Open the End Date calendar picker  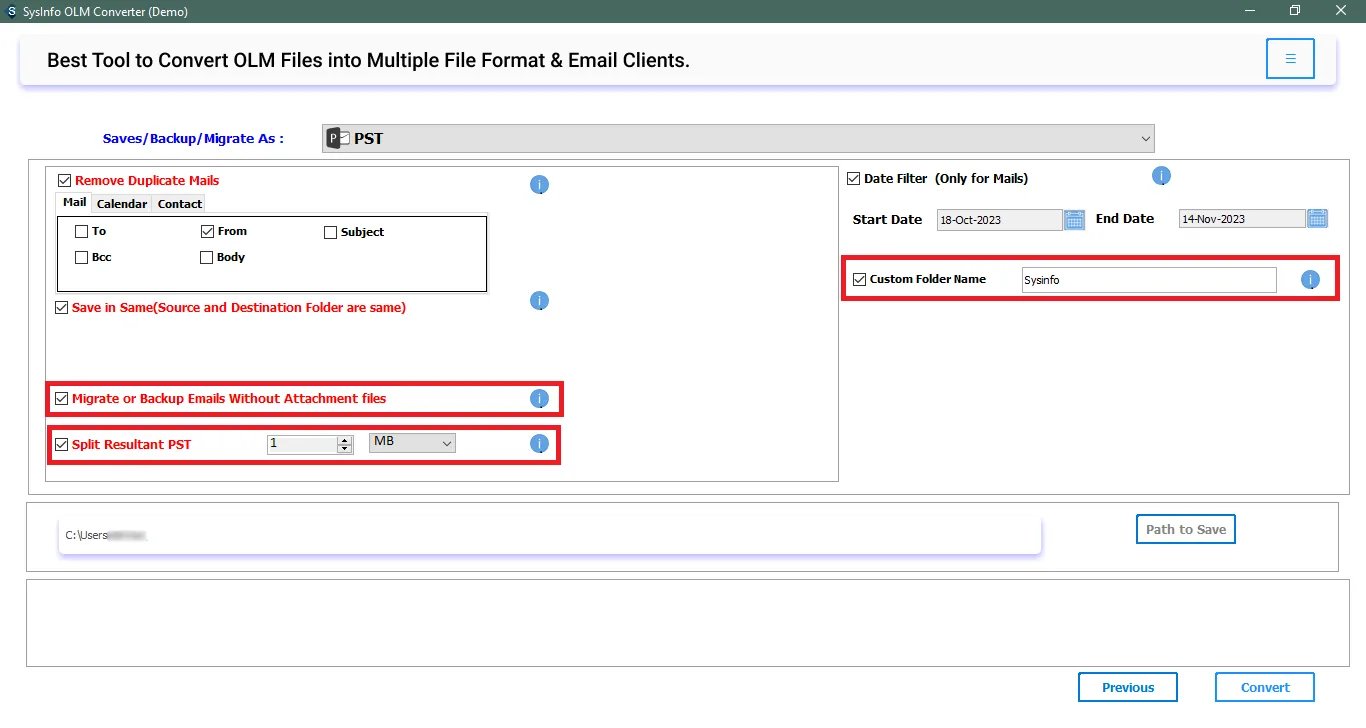coord(1317,219)
